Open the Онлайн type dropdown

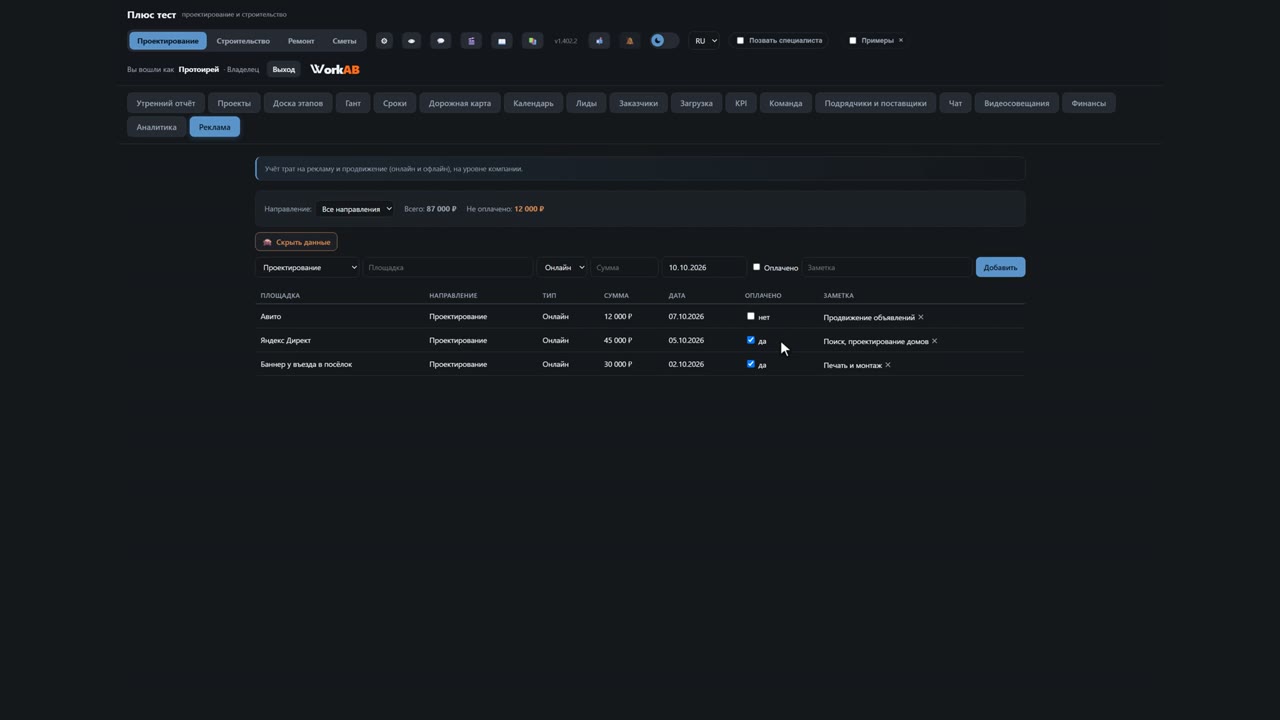click(x=562, y=267)
